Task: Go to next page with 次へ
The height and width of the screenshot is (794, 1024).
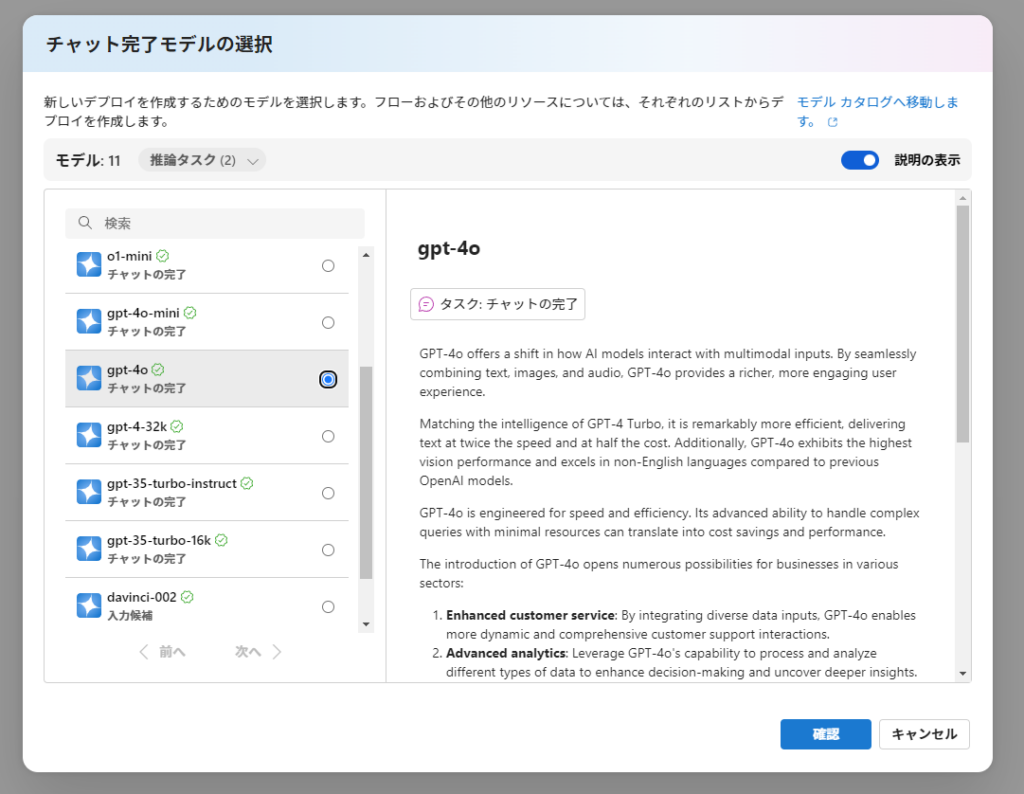Action: (259, 652)
